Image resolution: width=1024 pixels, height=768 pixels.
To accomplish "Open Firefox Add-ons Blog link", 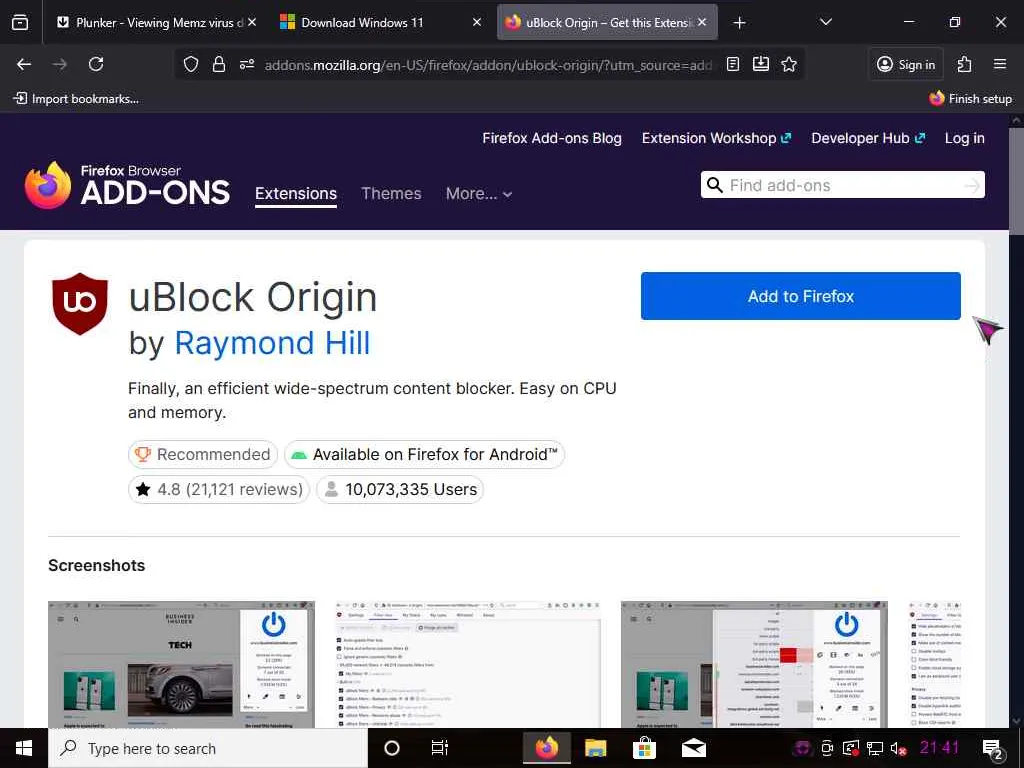I will [552, 138].
